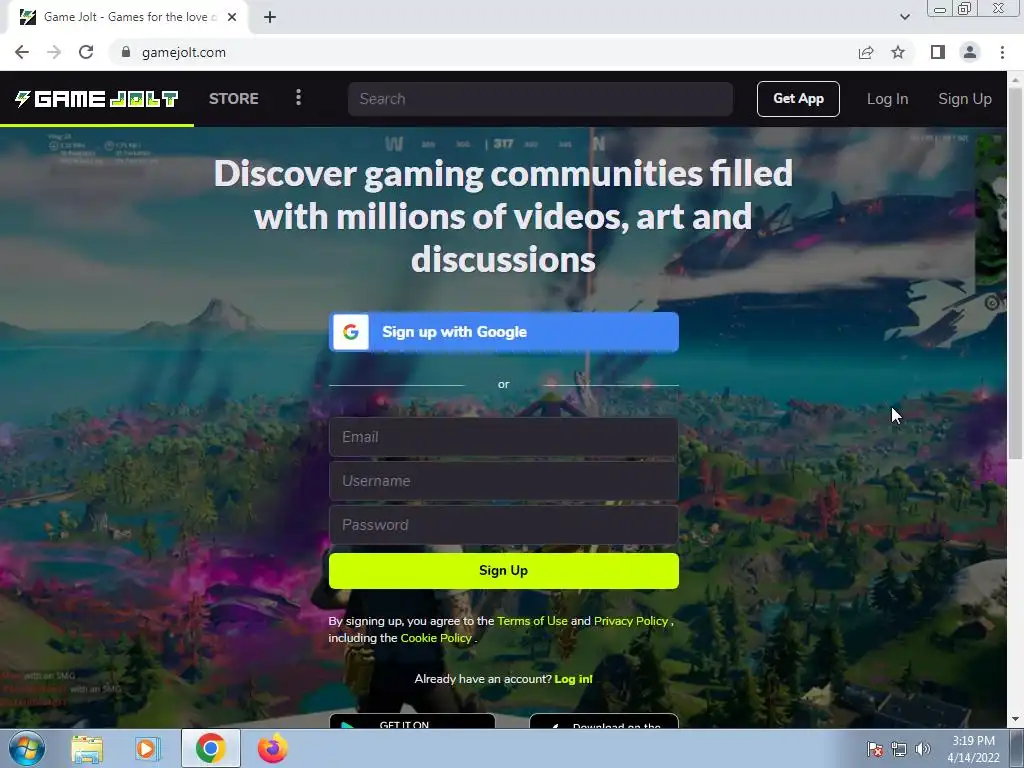Open the Windows Start menu

[27, 748]
